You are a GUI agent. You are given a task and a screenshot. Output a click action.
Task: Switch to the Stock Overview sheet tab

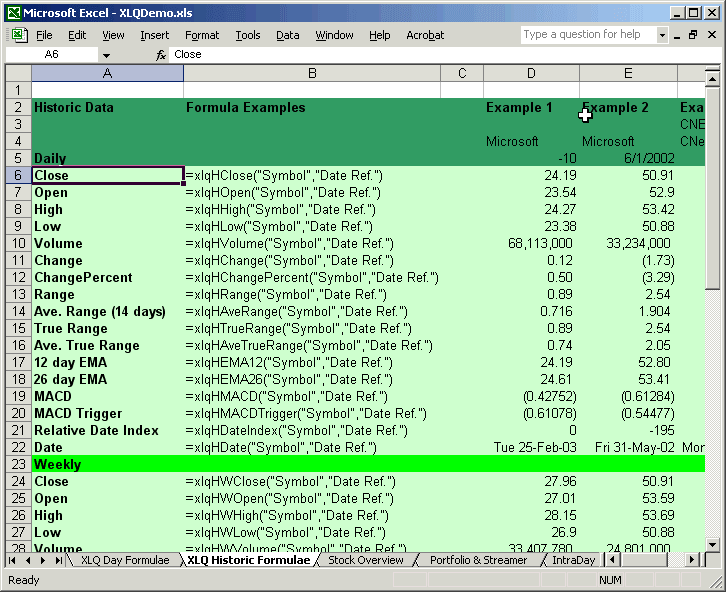[x=365, y=561]
